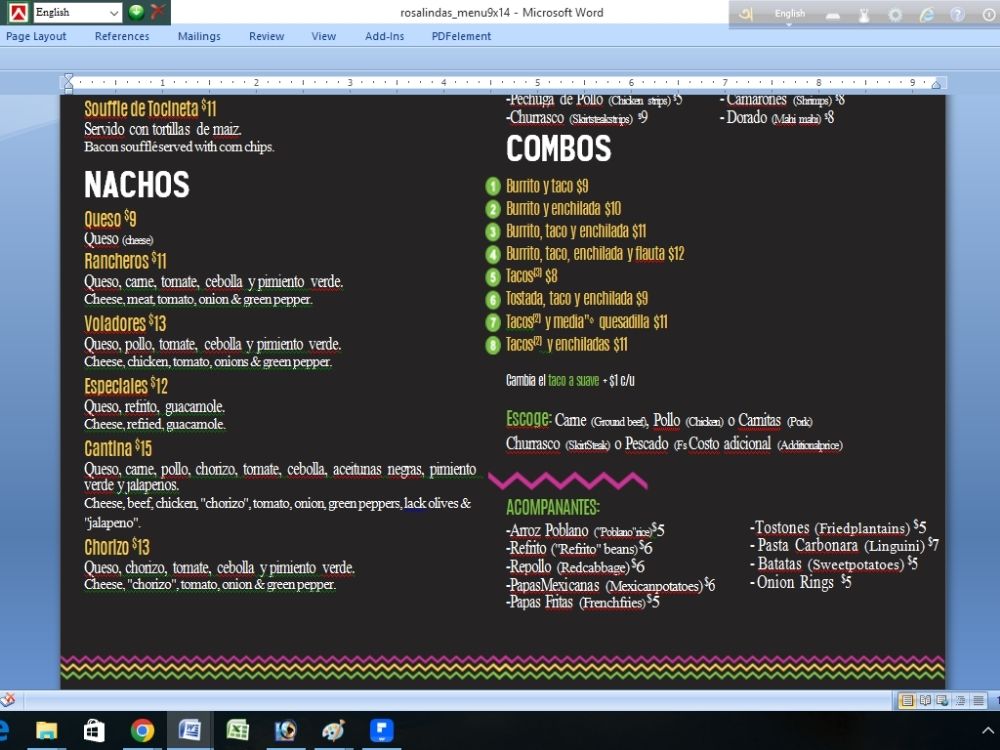This screenshot has height=750, width=1000.
Task: Click '-Onion Rings $5' line
Action: tap(800, 582)
